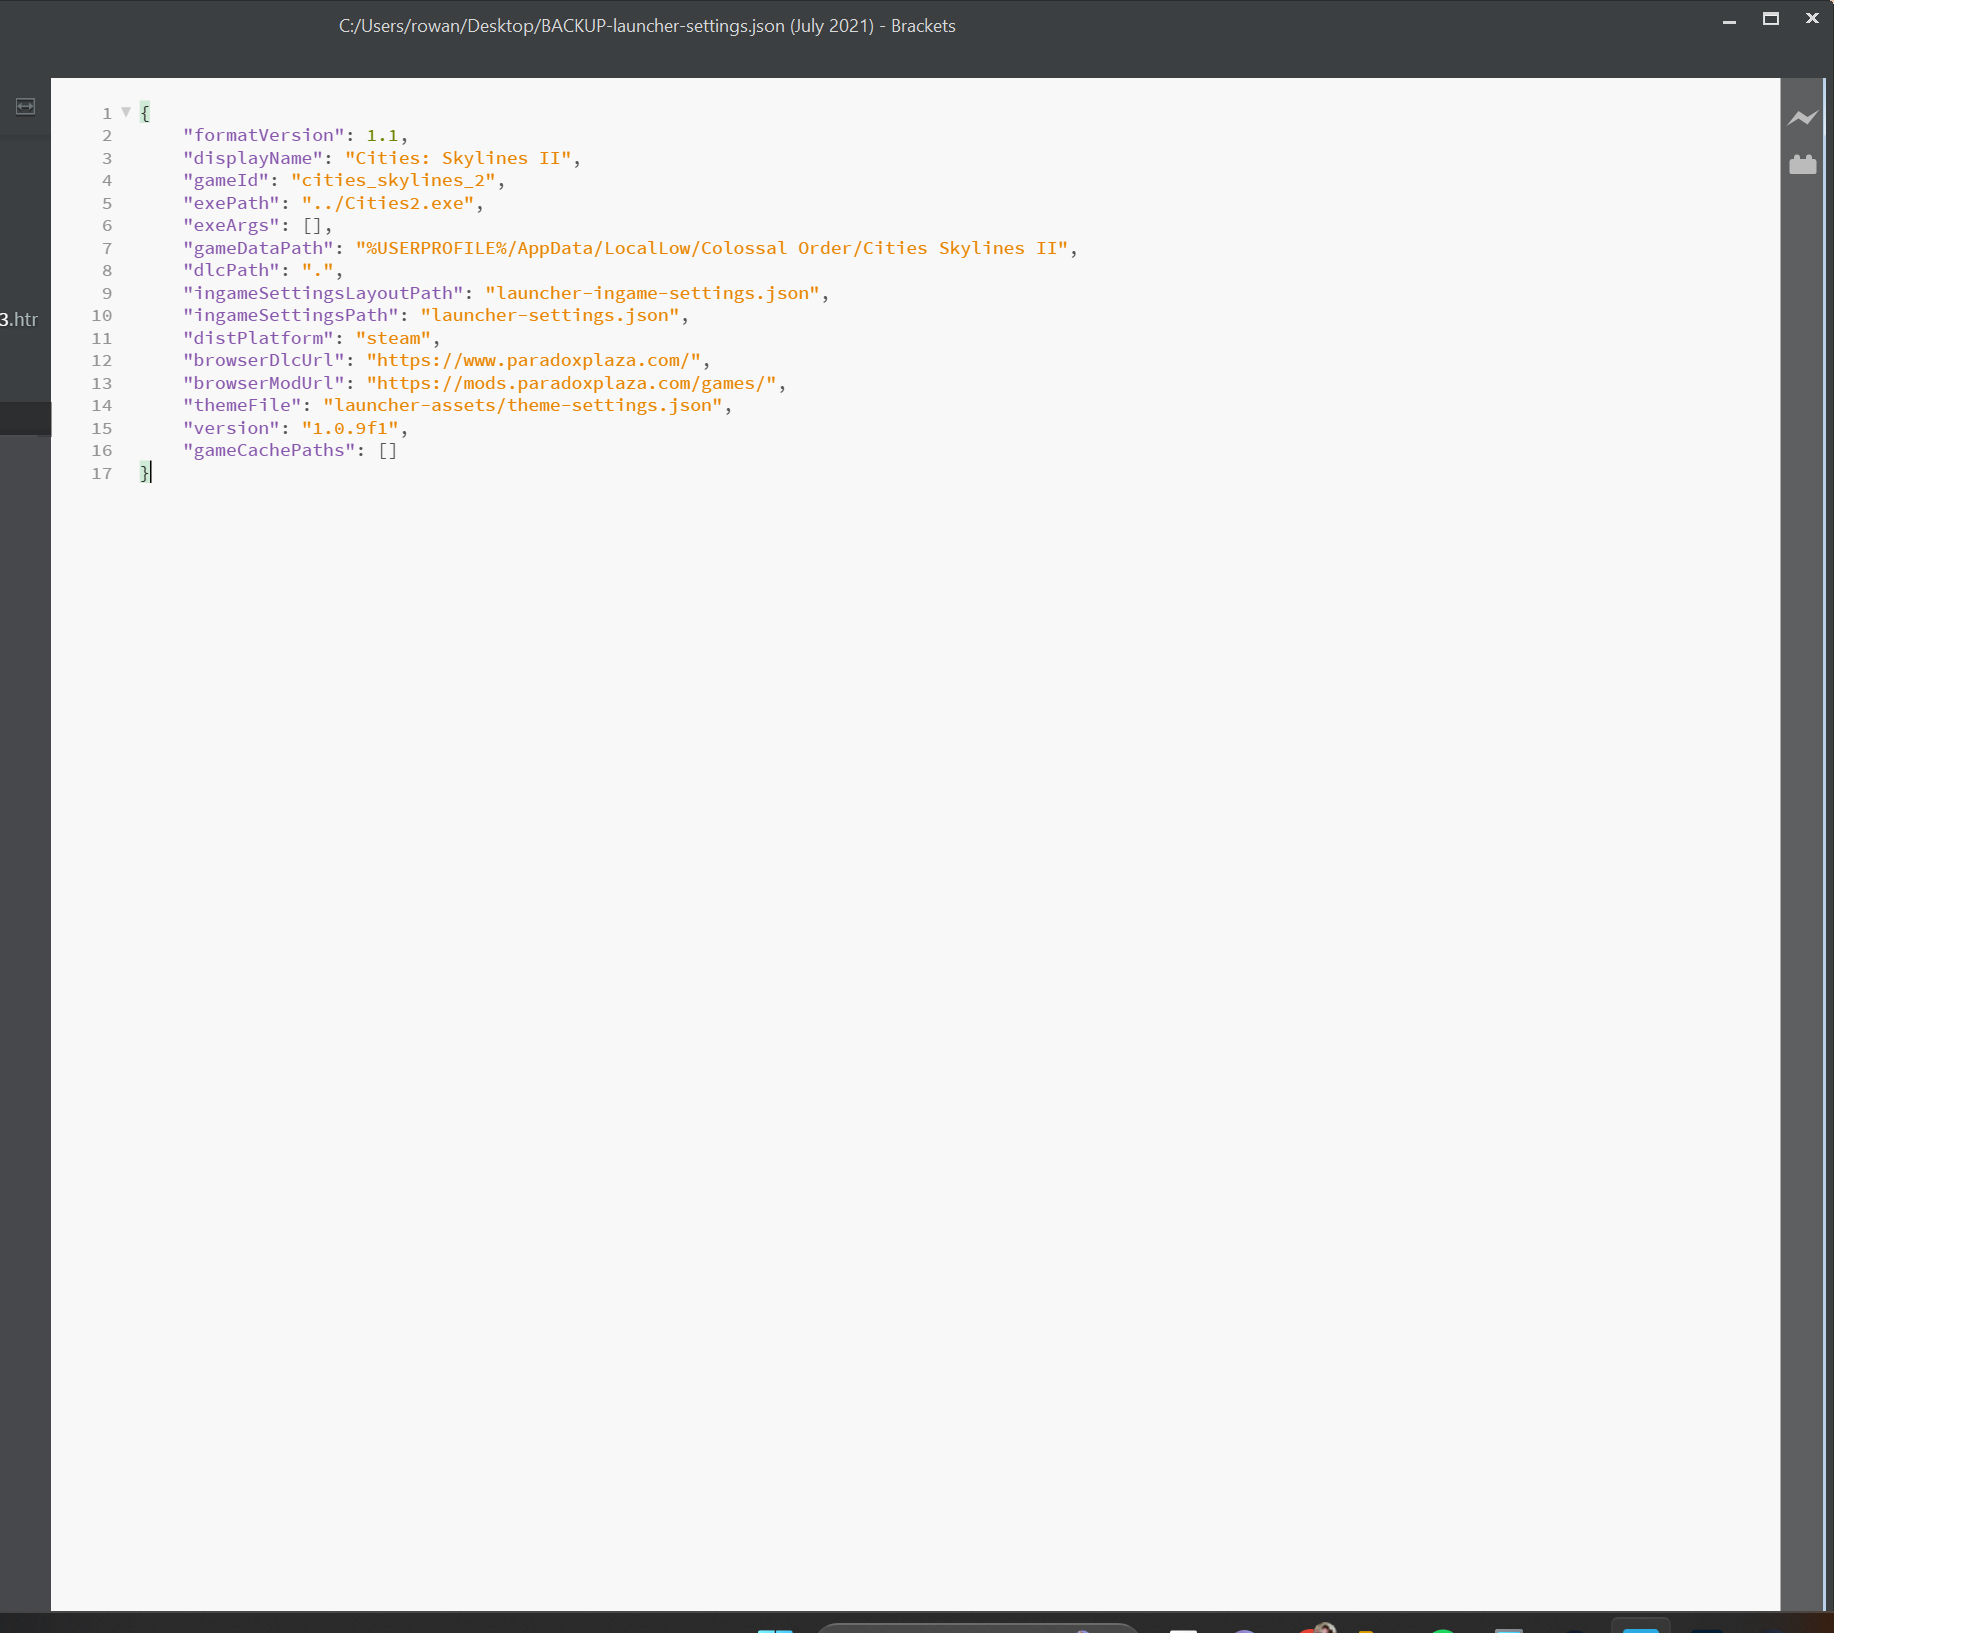Minimize the Brackets window
The height and width of the screenshot is (1633, 1979).
pos(1729,19)
